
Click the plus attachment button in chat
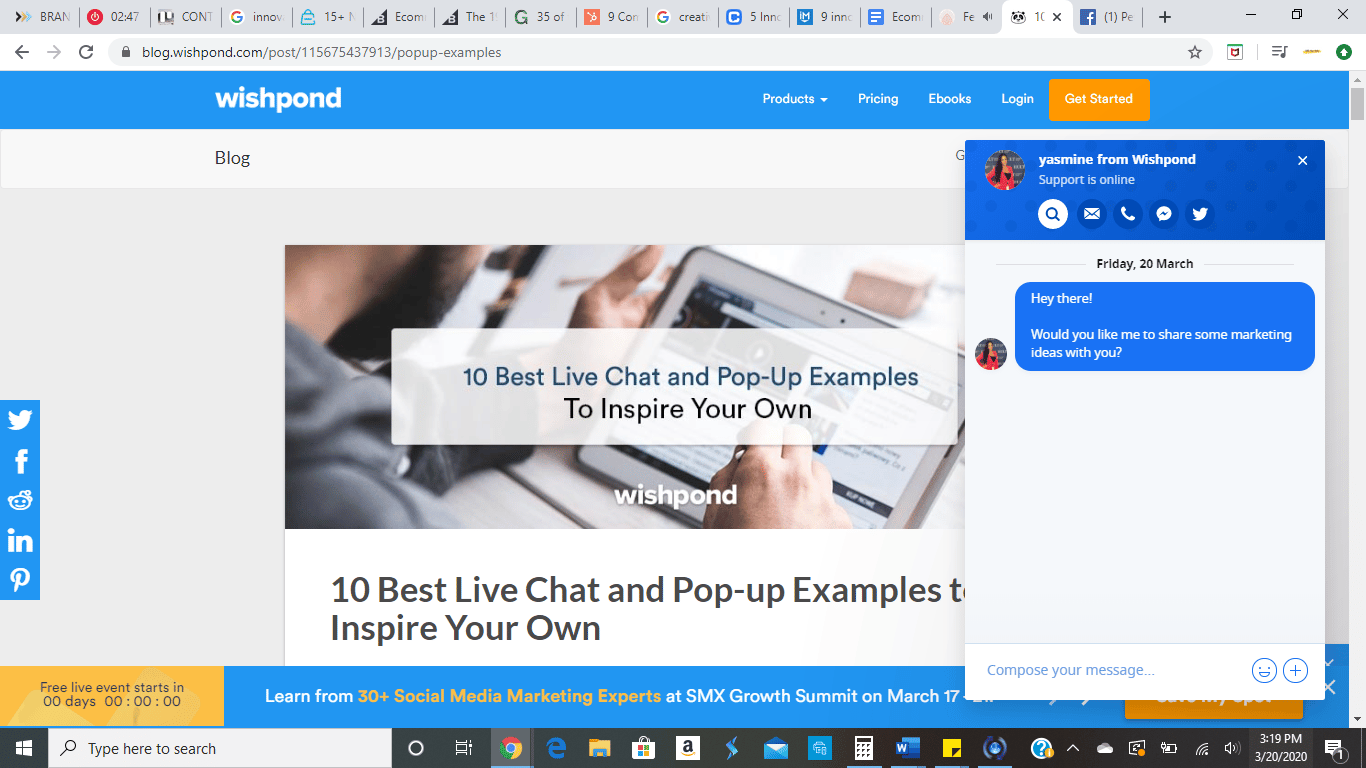[1295, 670]
